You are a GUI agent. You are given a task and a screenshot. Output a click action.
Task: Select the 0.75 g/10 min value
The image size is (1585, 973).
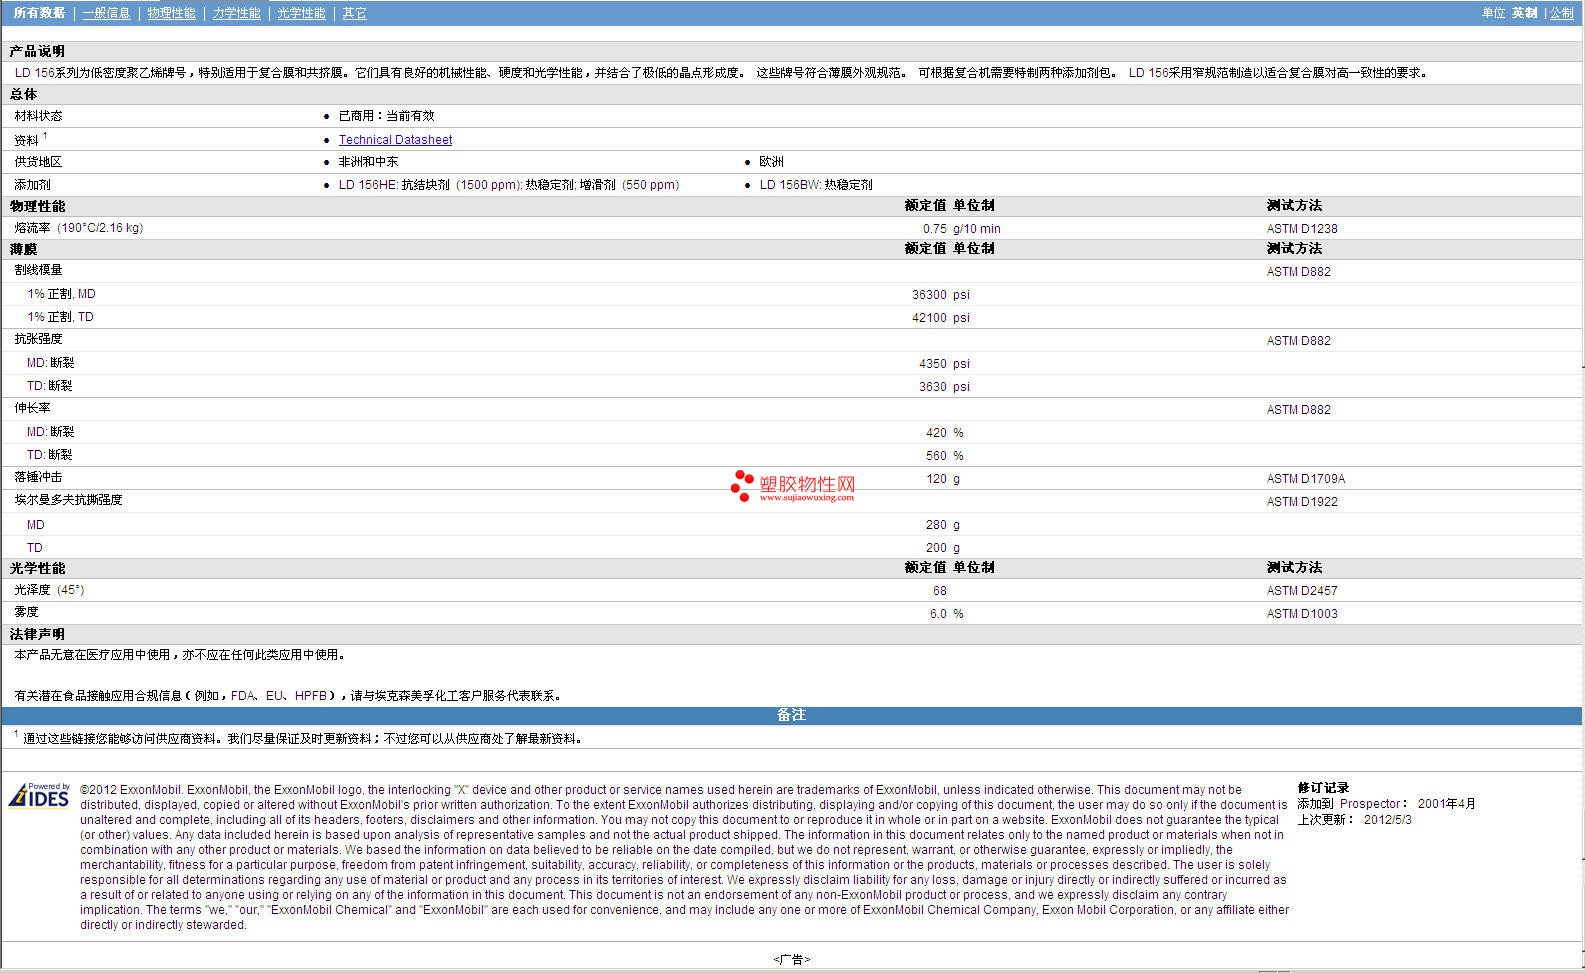click(961, 229)
